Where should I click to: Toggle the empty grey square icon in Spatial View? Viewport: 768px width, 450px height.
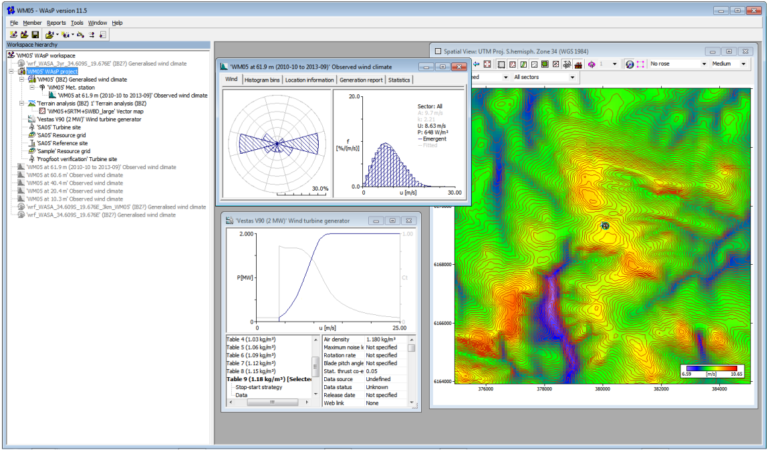point(501,64)
